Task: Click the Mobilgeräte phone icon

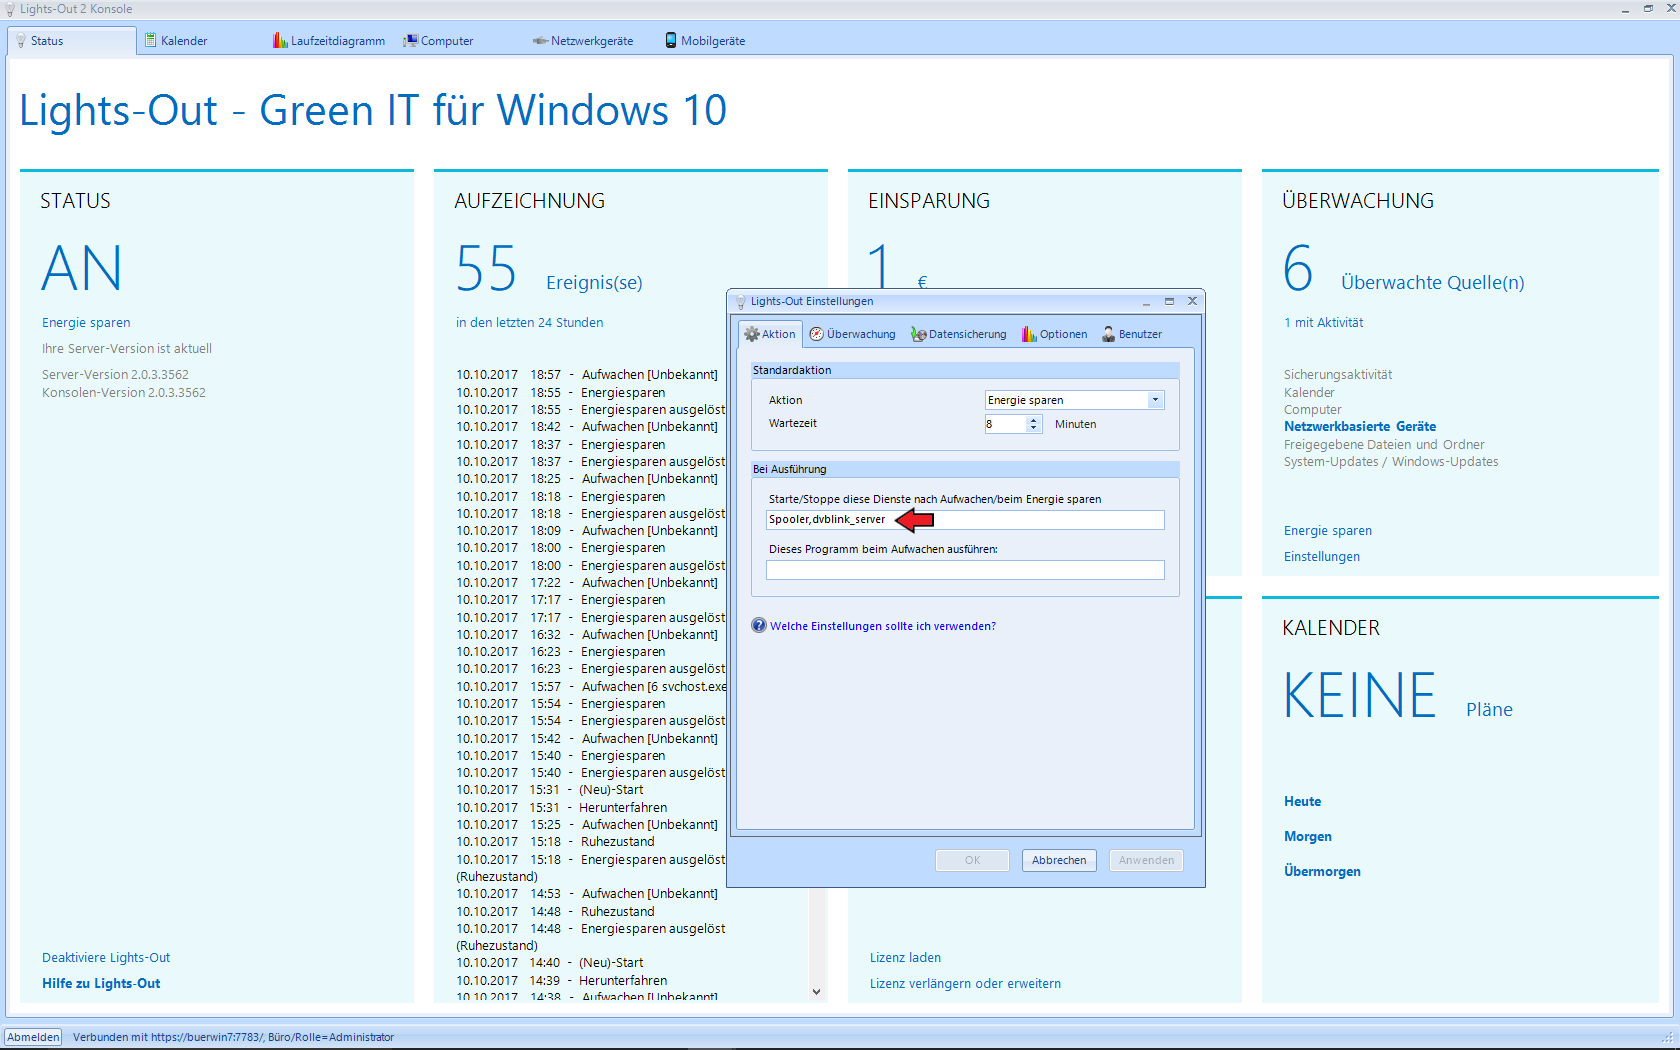Action: point(671,41)
